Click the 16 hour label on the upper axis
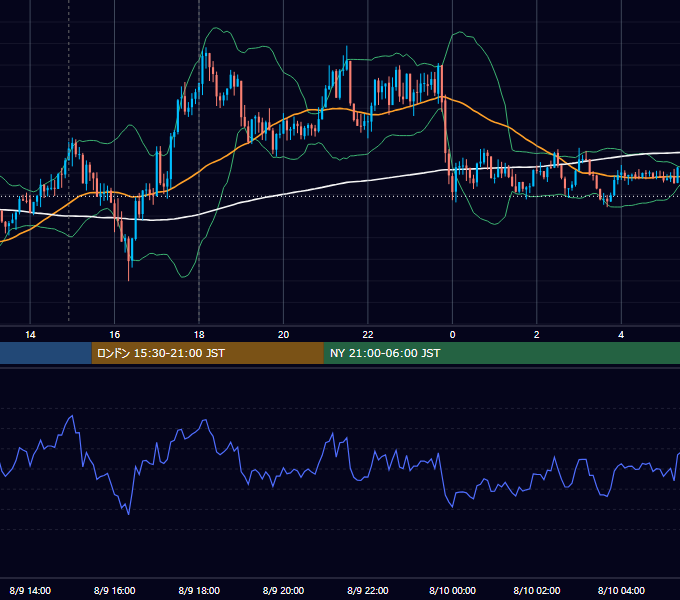 (x=114, y=335)
